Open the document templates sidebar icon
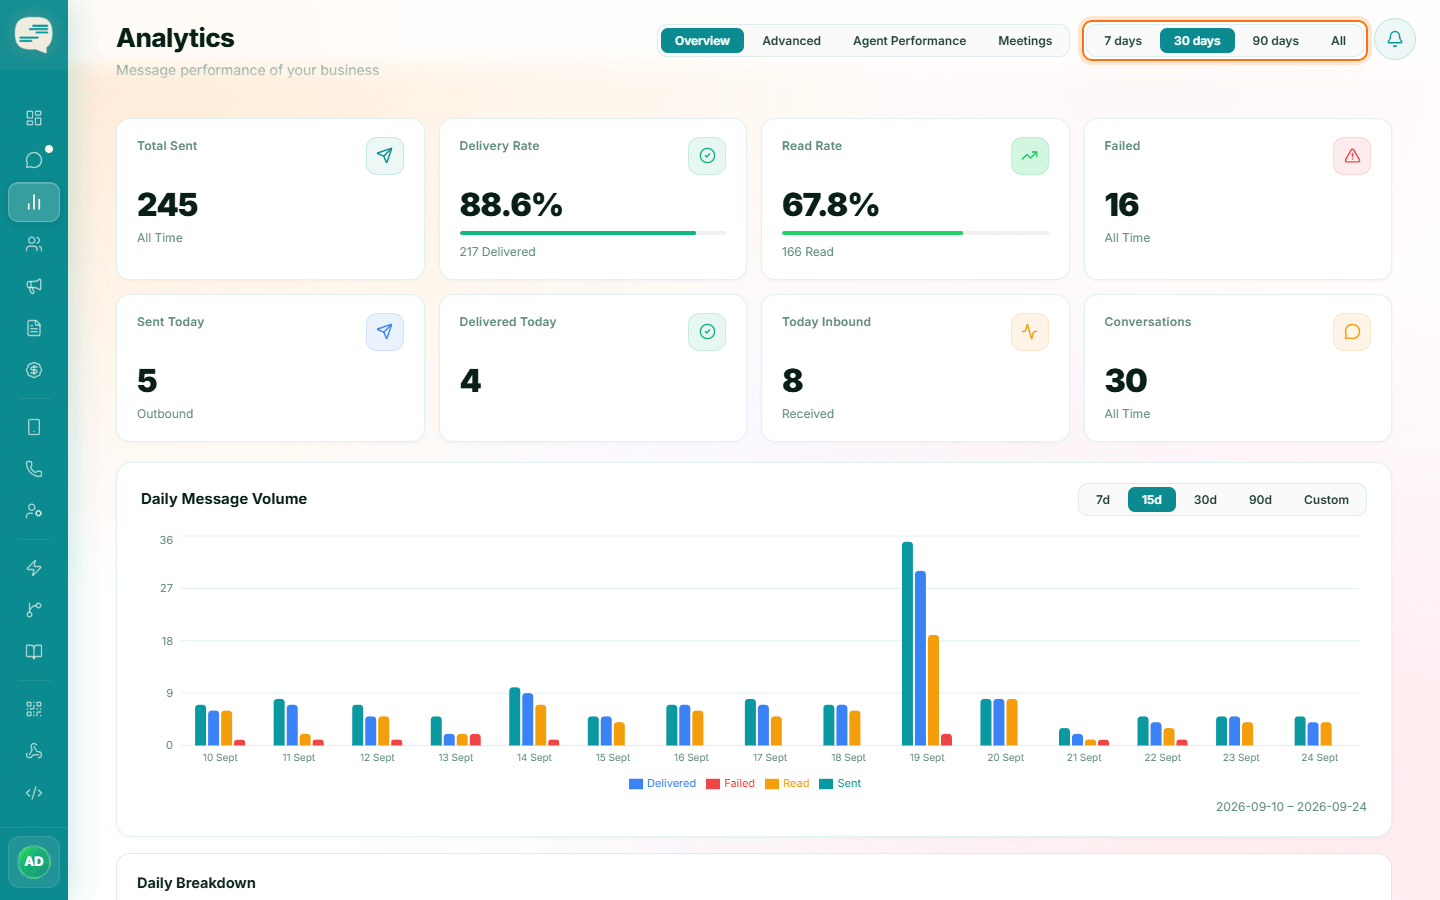 click(34, 328)
